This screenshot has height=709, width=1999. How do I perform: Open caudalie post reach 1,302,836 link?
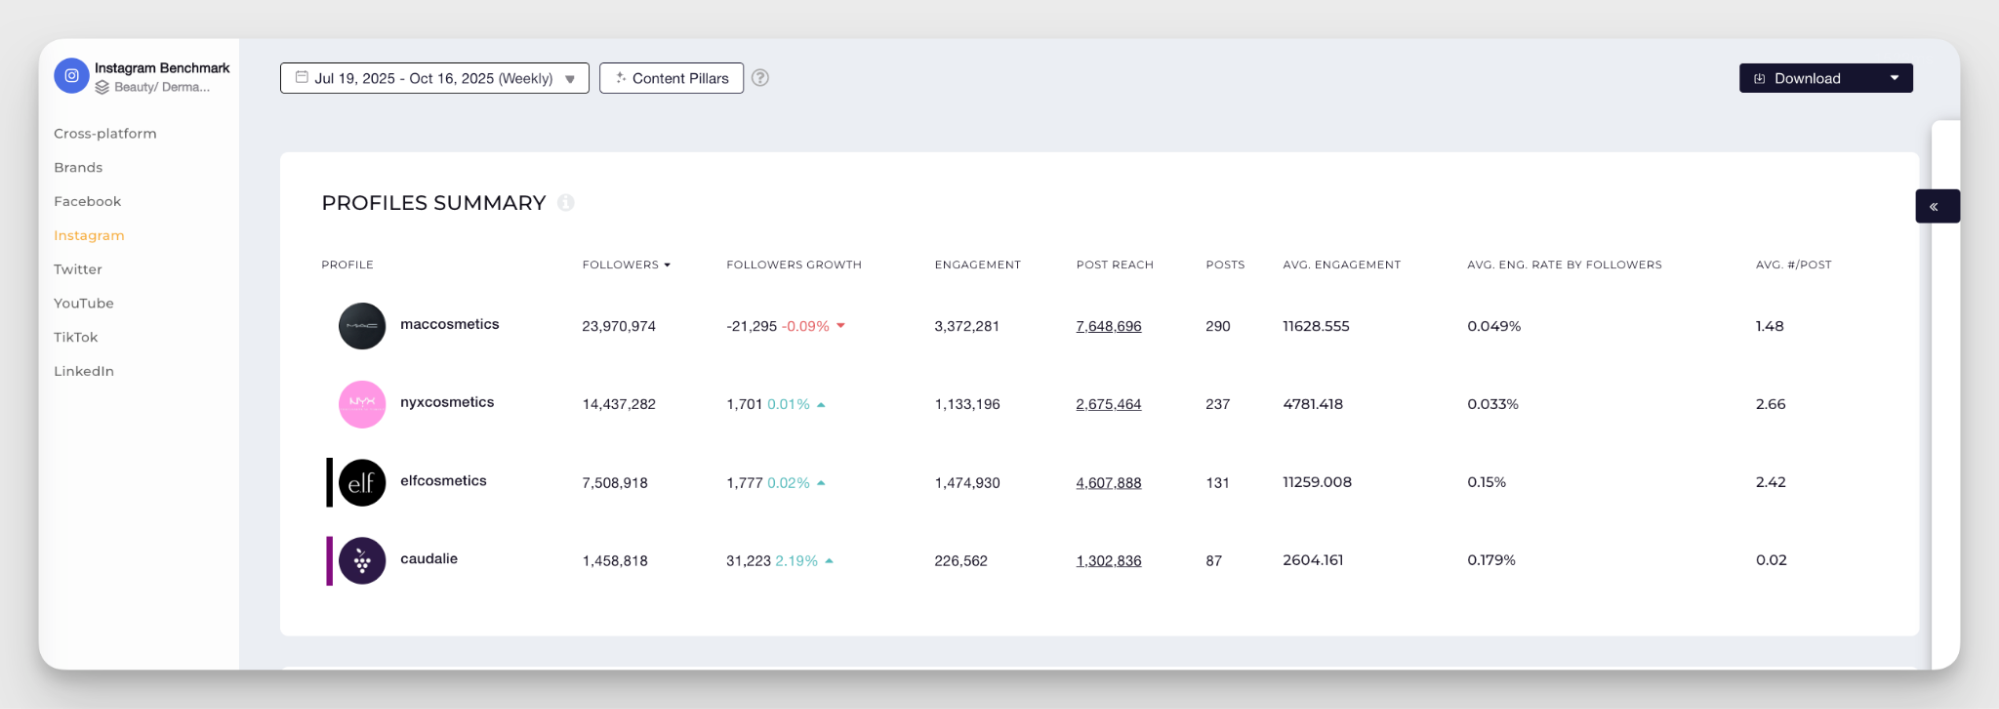pyautogui.click(x=1108, y=561)
